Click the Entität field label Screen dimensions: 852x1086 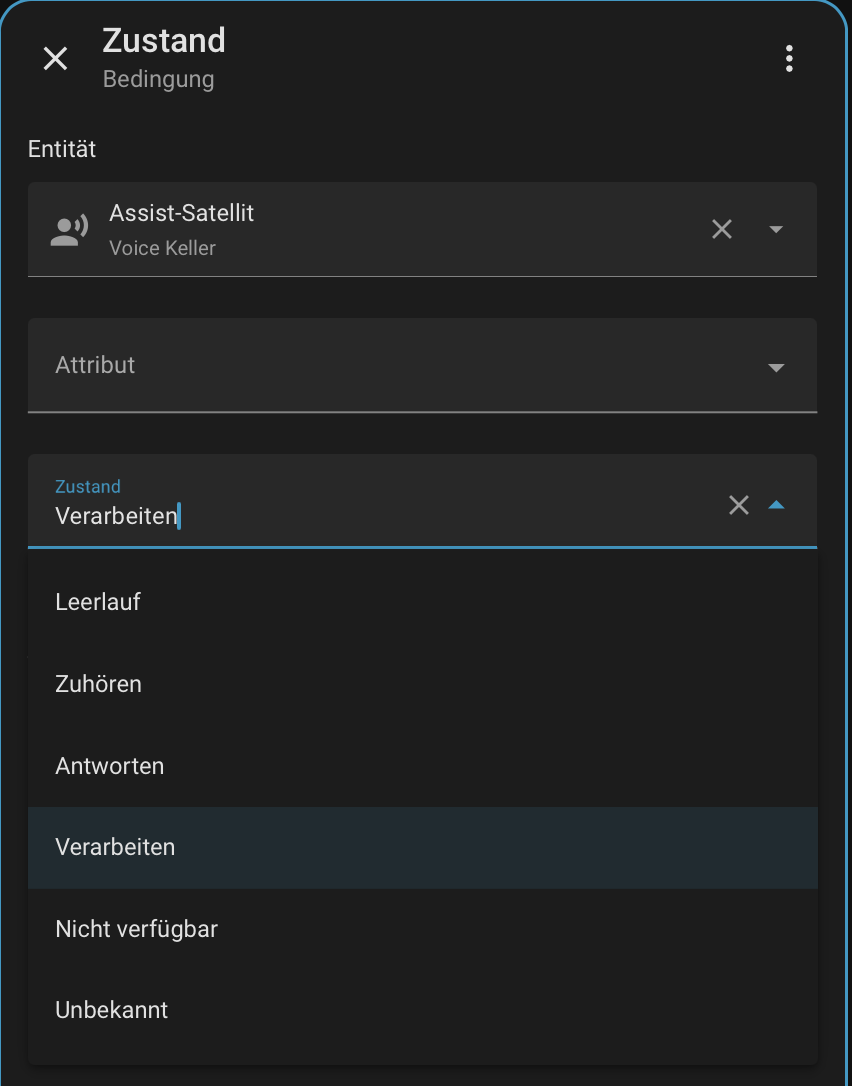[x=62, y=149]
